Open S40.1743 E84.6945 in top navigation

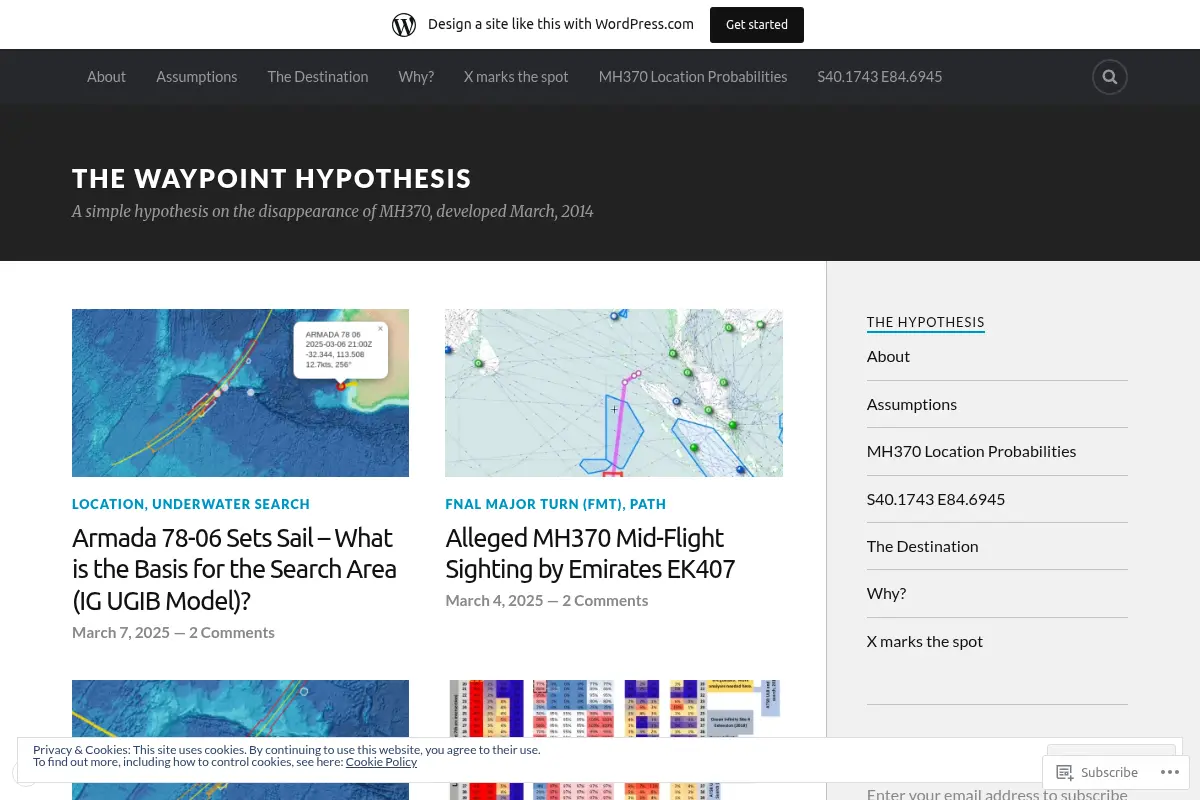[880, 77]
